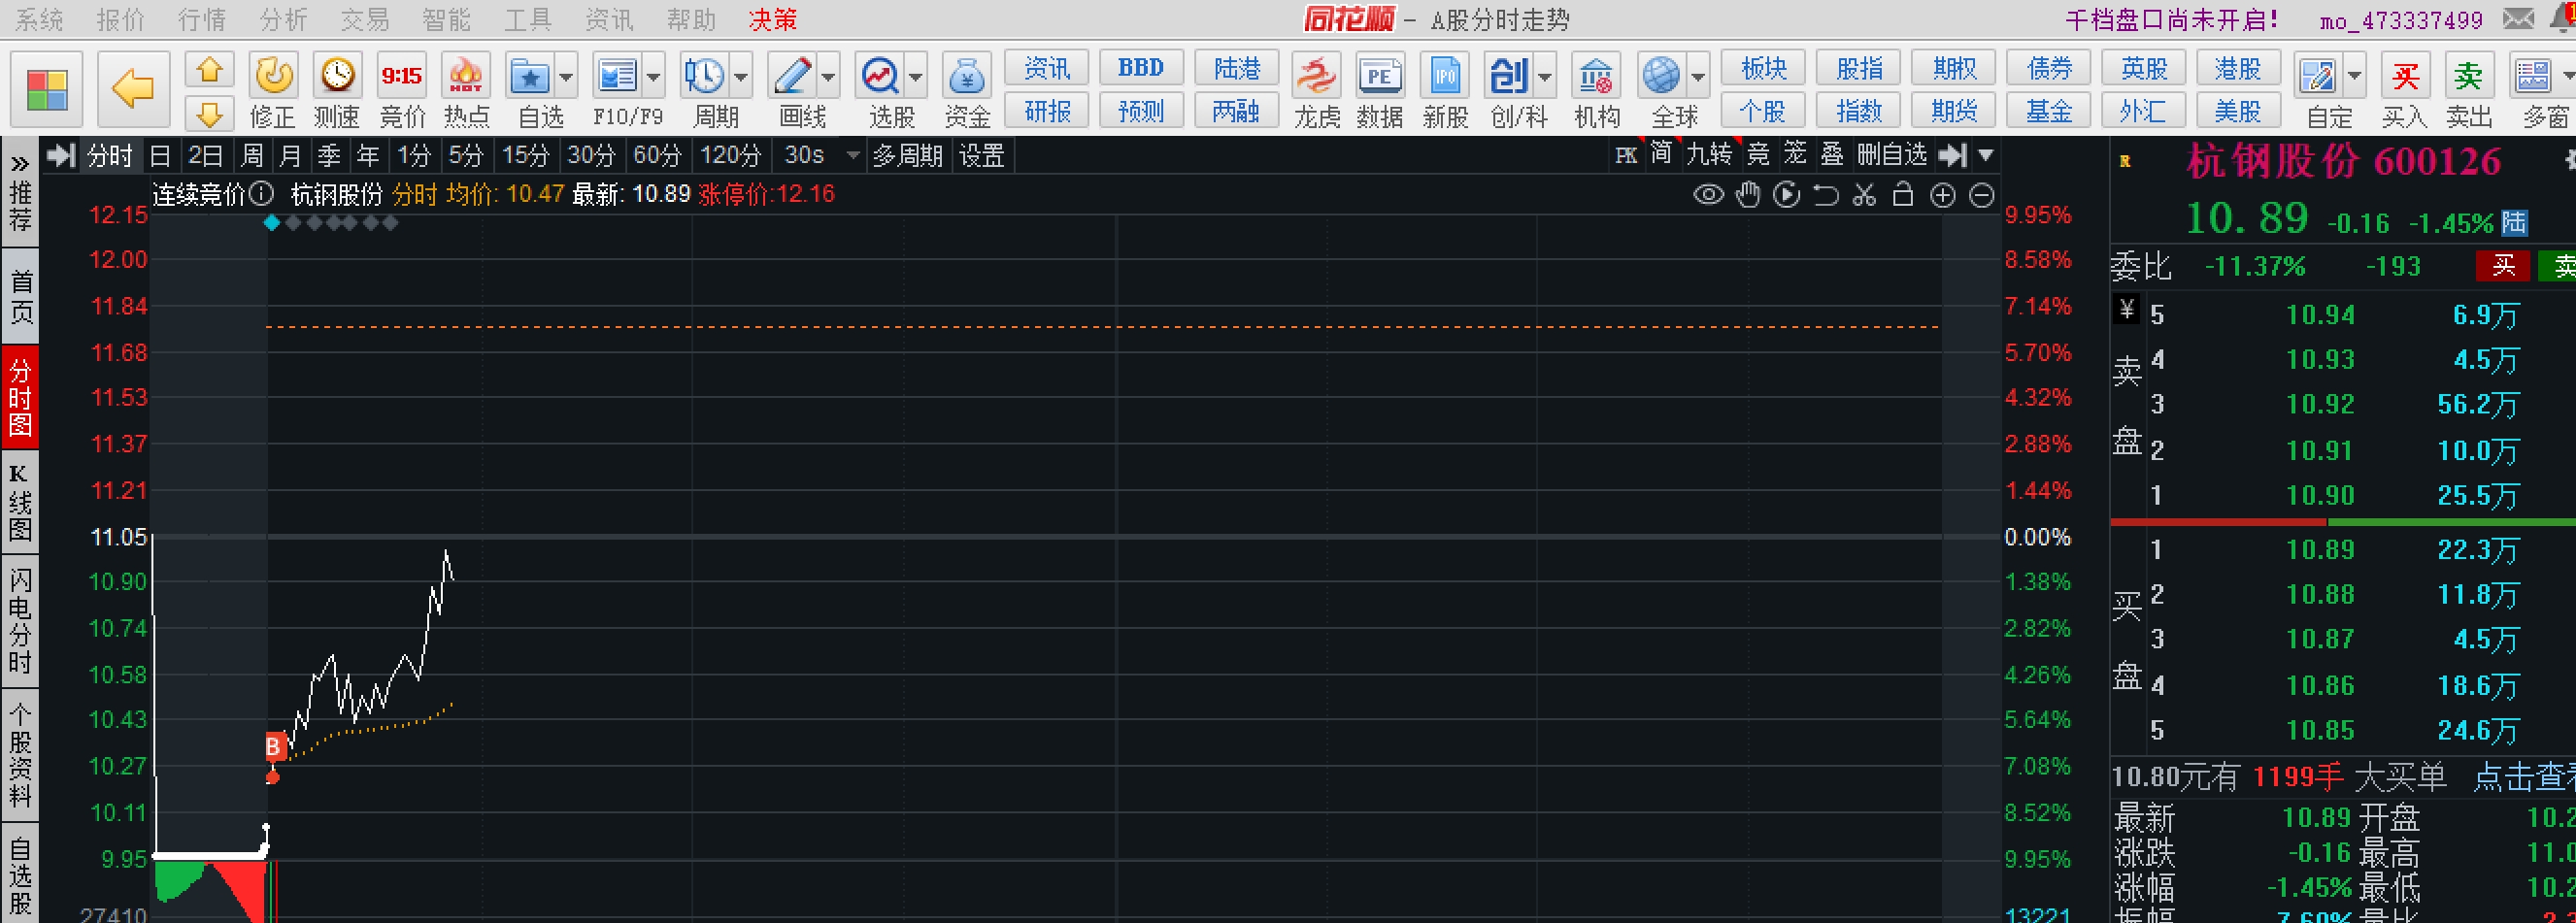Click the 板块 sector button
Viewport: 2576px width, 923px height.
(x=1763, y=68)
